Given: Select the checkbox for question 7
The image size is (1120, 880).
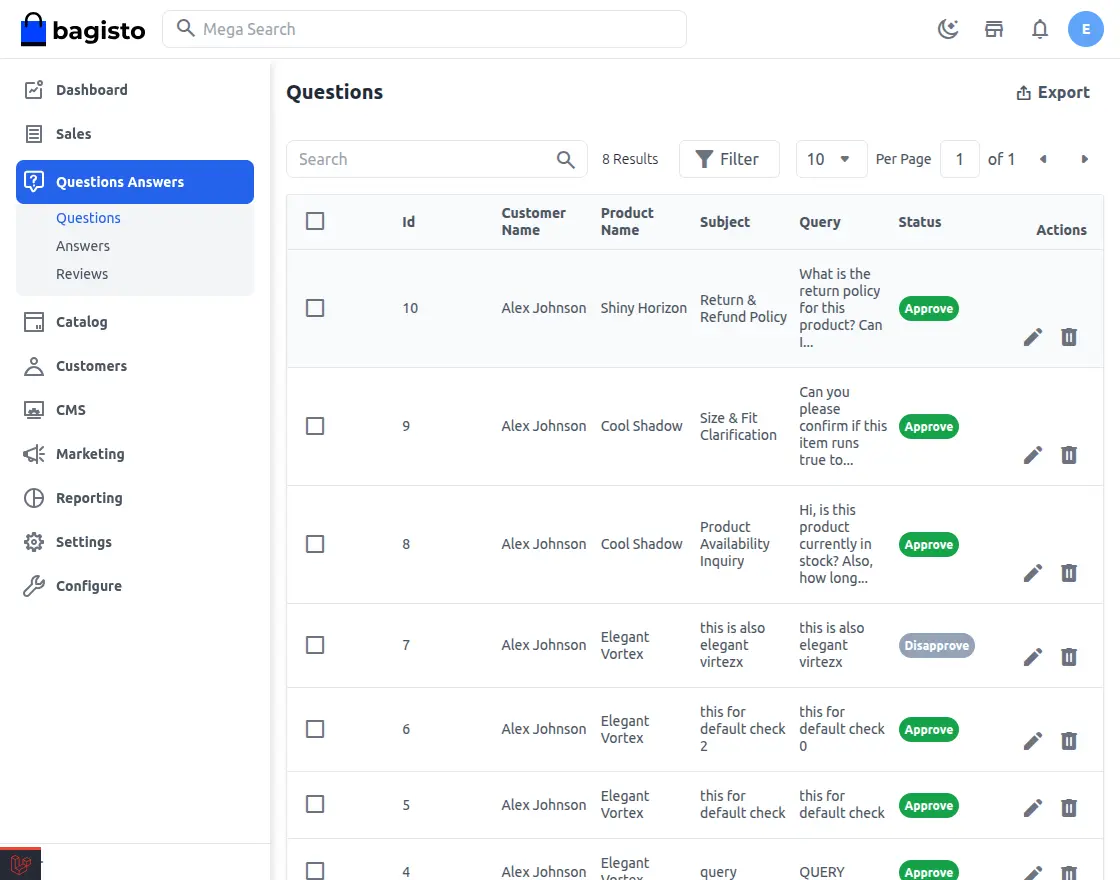Looking at the screenshot, I should pos(315,645).
